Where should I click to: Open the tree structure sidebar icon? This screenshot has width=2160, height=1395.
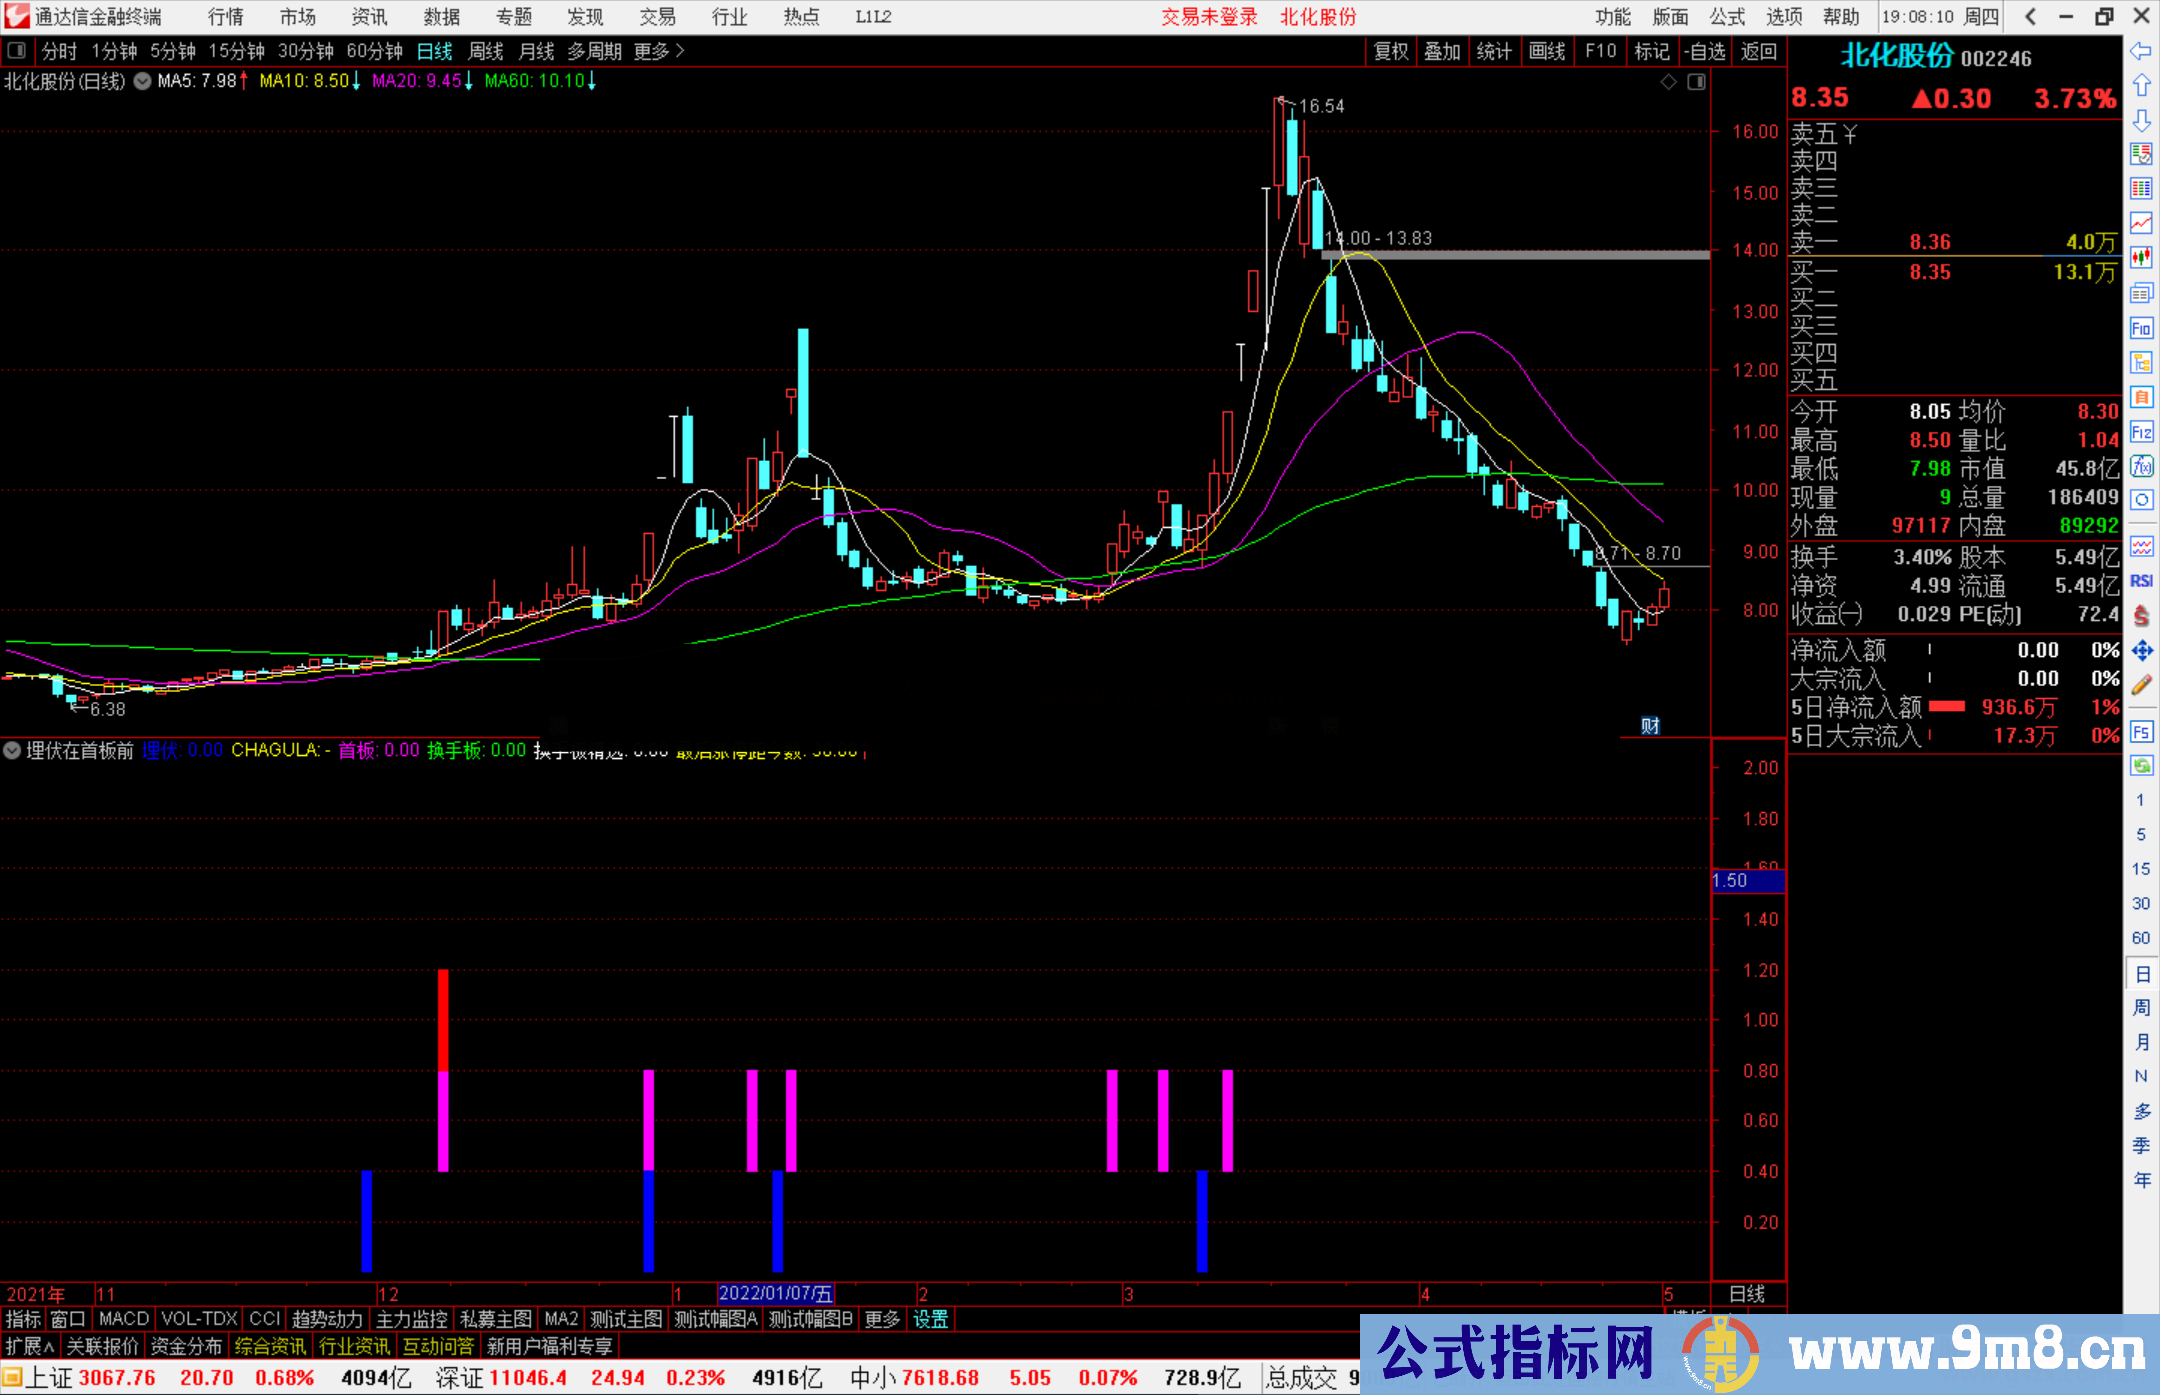pyautogui.click(x=2141, y=362)
